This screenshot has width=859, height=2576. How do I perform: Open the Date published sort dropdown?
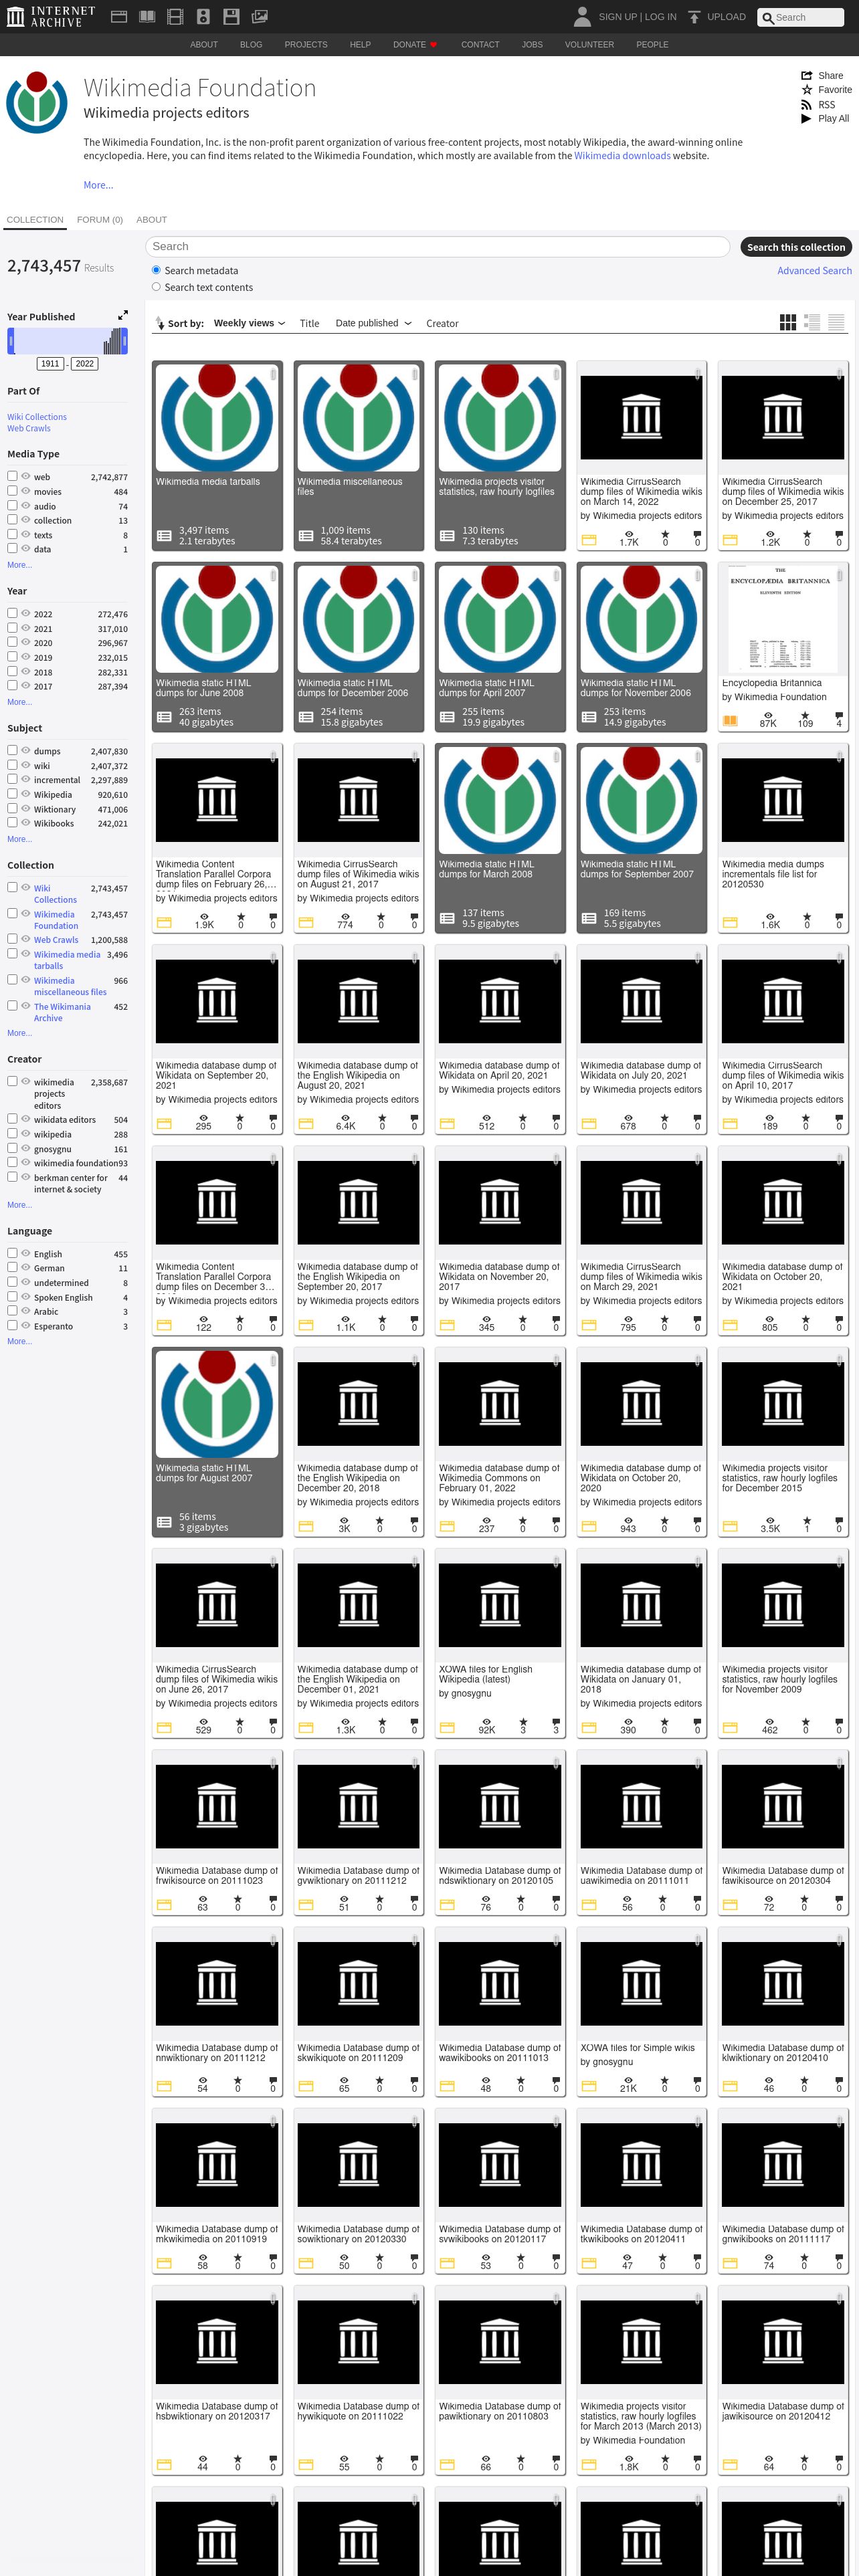coord(373,323)
